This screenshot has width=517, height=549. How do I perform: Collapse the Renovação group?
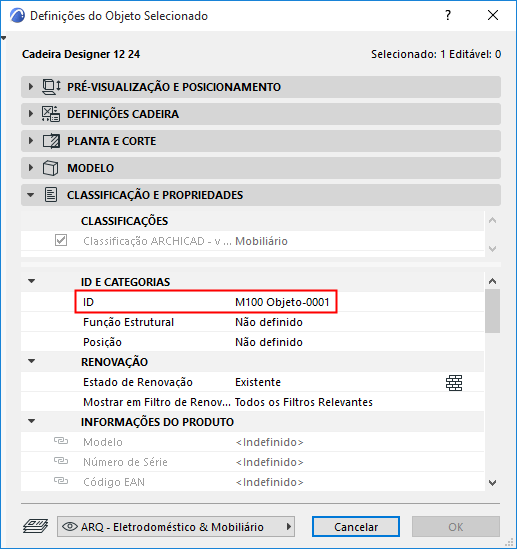32,361
